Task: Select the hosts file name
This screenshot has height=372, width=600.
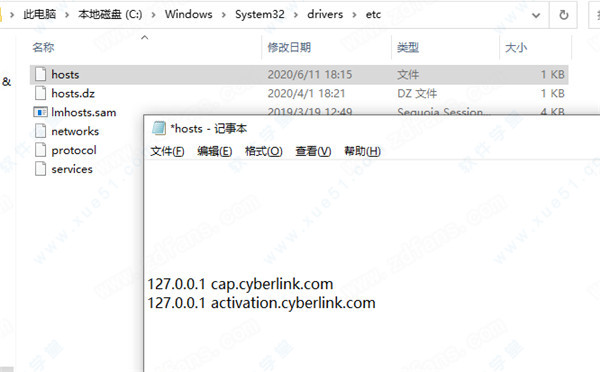Action: [65, 74]
